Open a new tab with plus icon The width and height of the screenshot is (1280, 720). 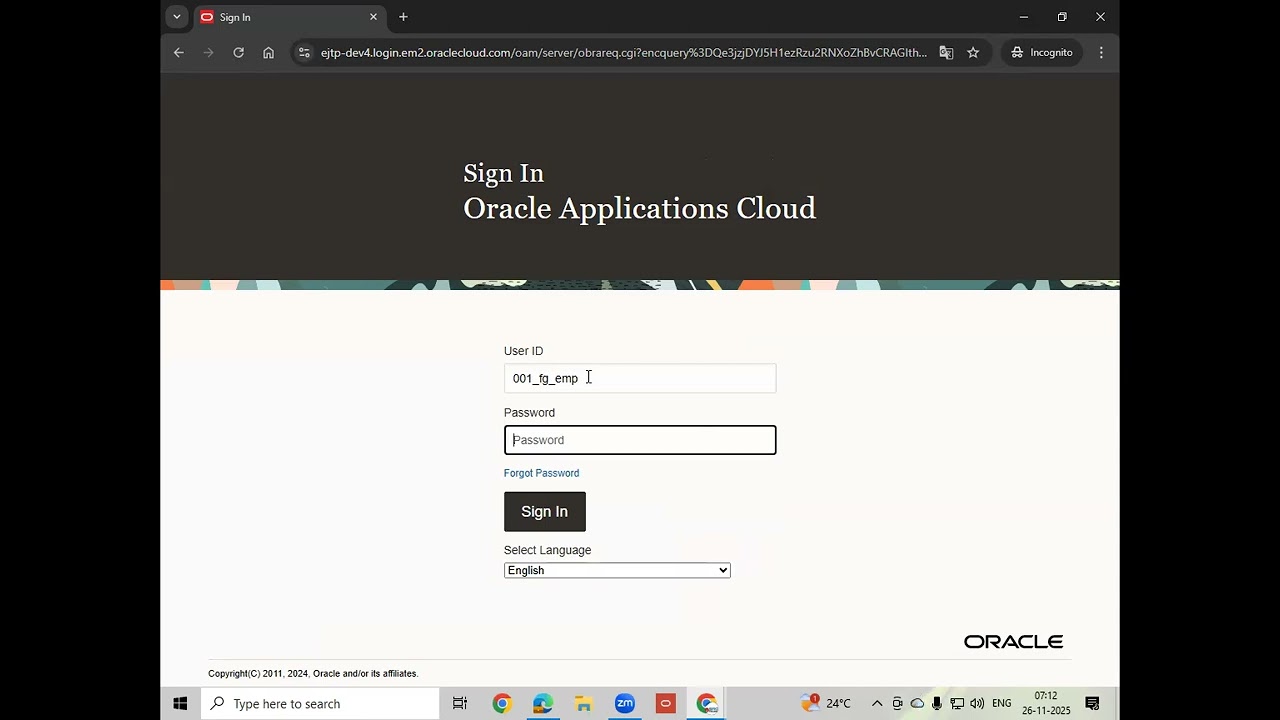point(403,17)
